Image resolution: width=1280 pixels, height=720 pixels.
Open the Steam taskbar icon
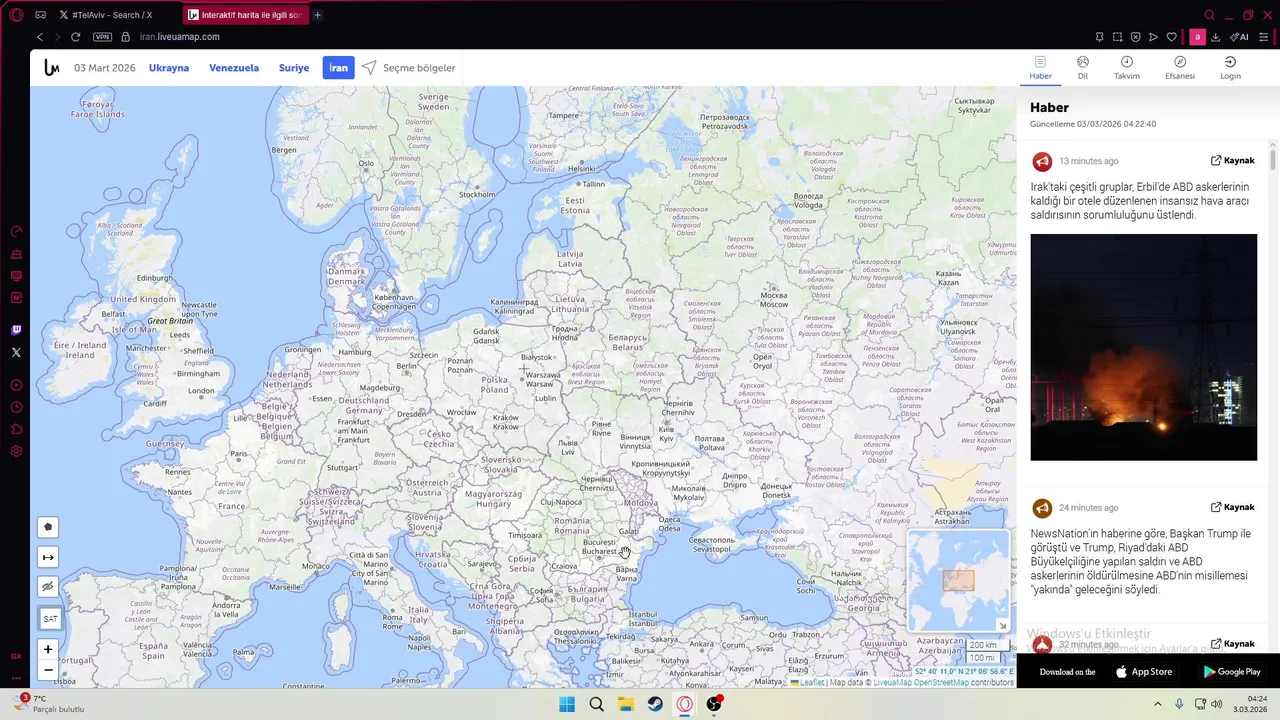click(x=655, y=704)
